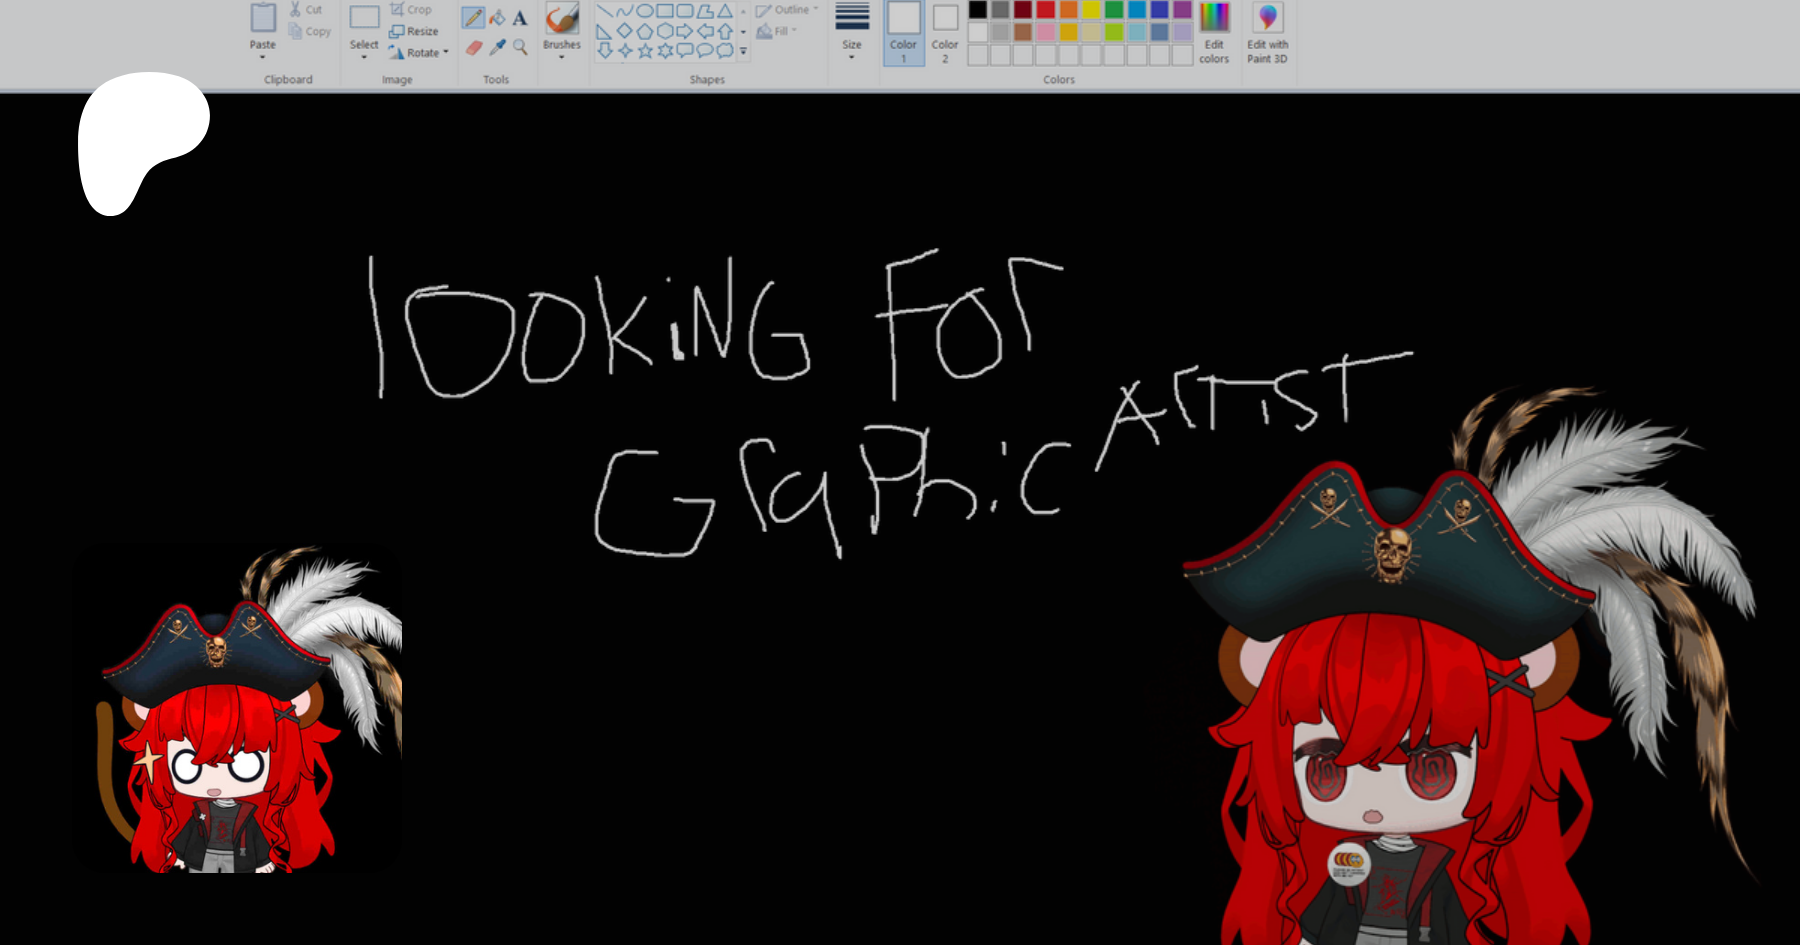
Task: Pick the oval shape from Shapes gallery
Action: pyautogui.click(x=645, y=11)
